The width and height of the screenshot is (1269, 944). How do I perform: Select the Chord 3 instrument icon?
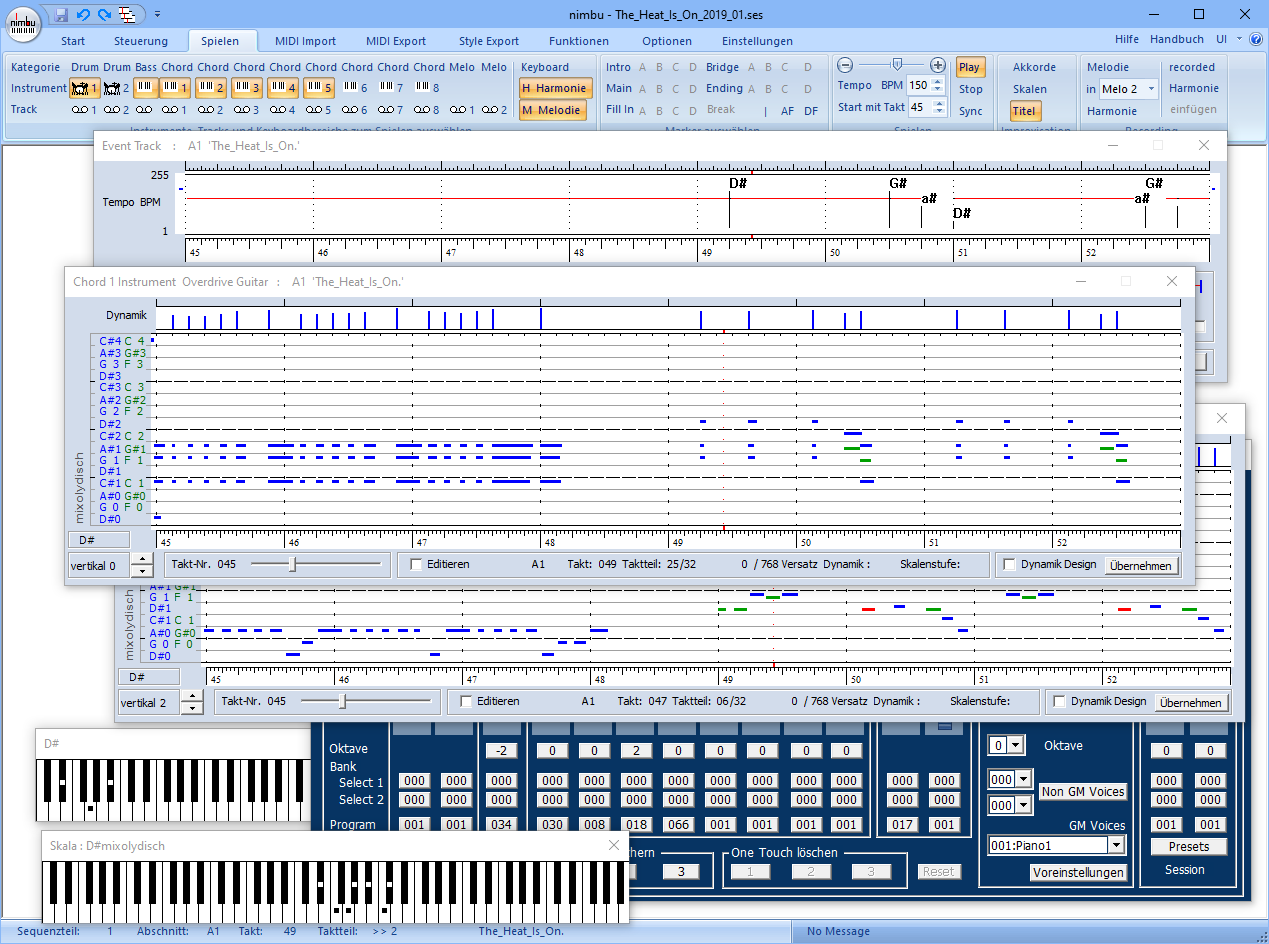point(248,88)
